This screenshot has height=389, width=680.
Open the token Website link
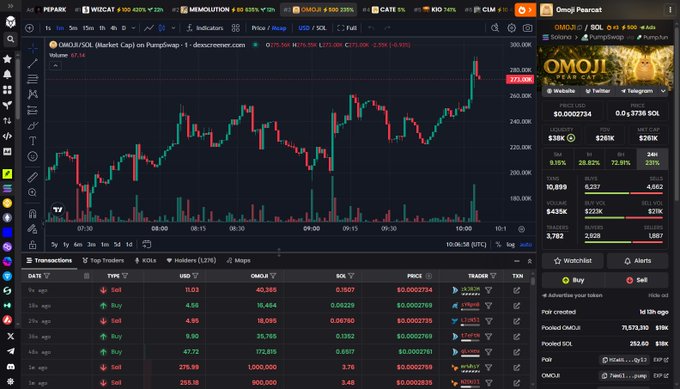click(x=561, y=91)
